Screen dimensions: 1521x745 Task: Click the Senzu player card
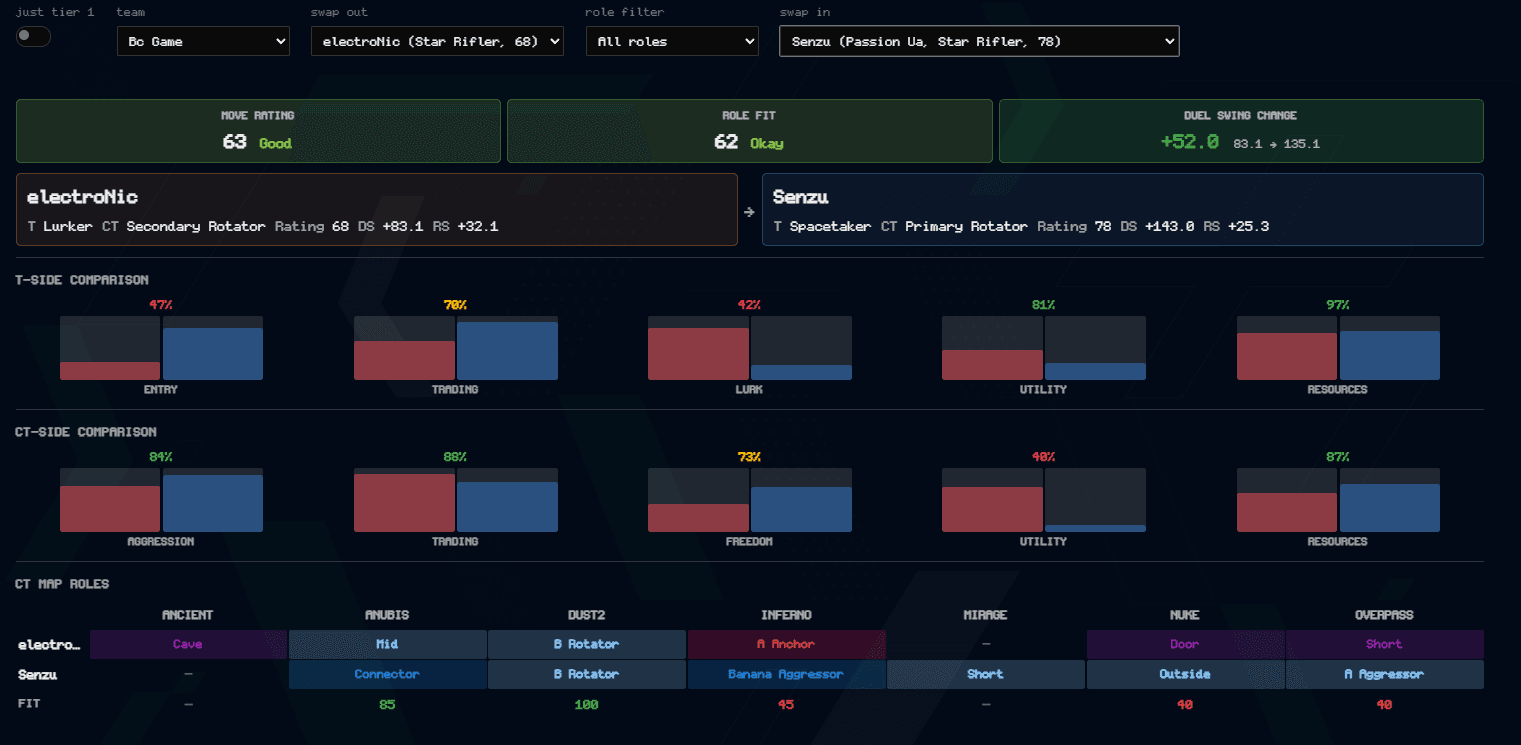[1123, 210]
